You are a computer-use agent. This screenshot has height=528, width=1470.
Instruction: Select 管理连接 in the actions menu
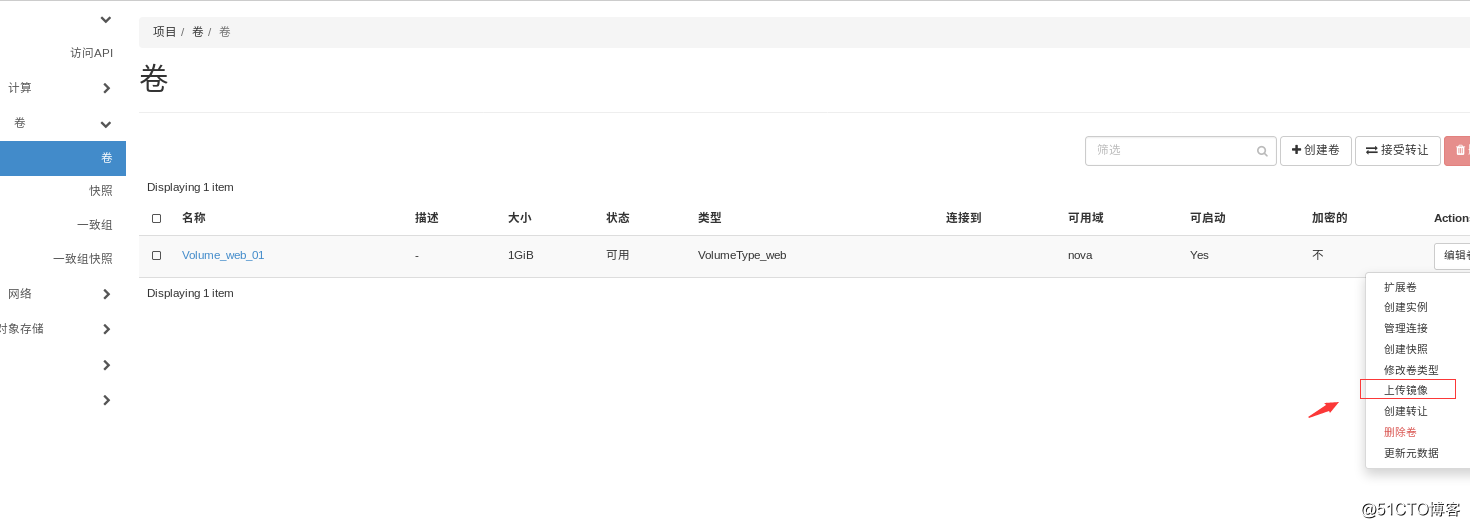click(1406, 328)
